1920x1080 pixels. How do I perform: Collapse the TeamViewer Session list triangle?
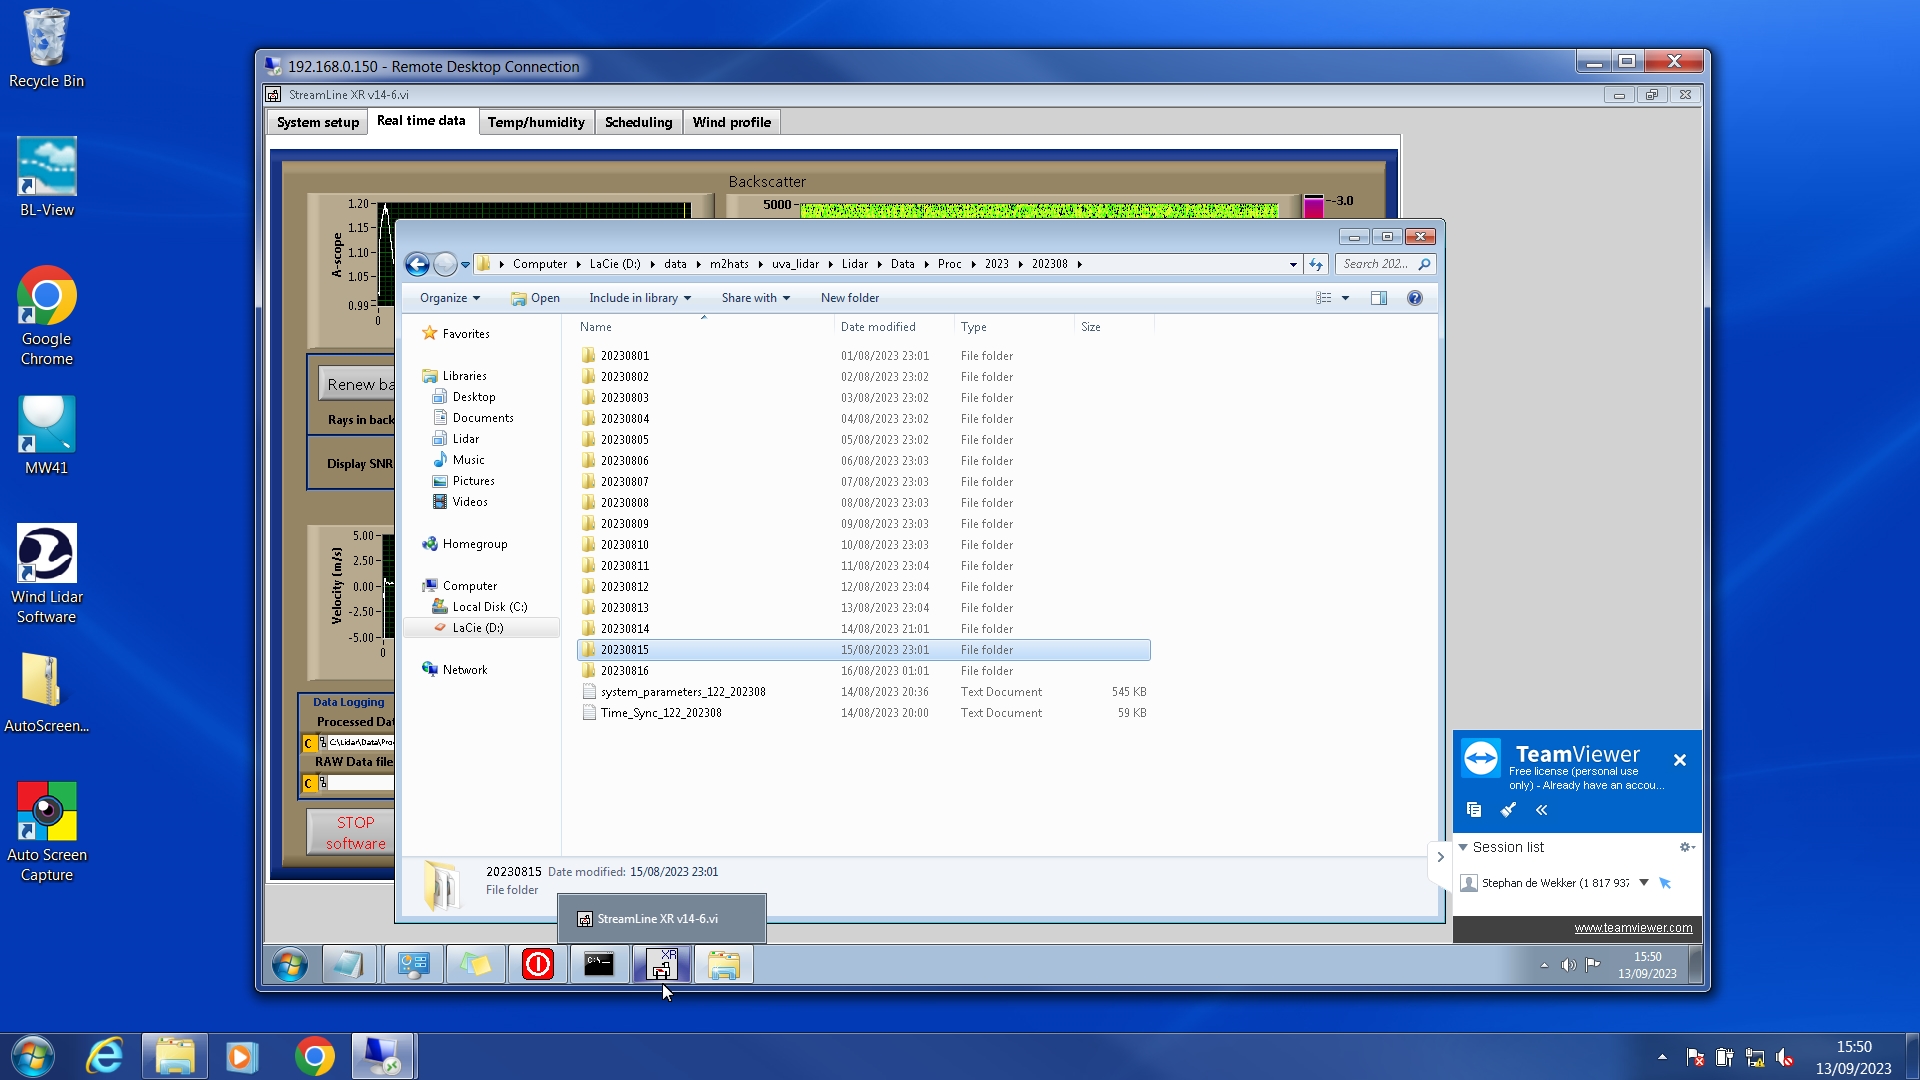[1463, 847]
